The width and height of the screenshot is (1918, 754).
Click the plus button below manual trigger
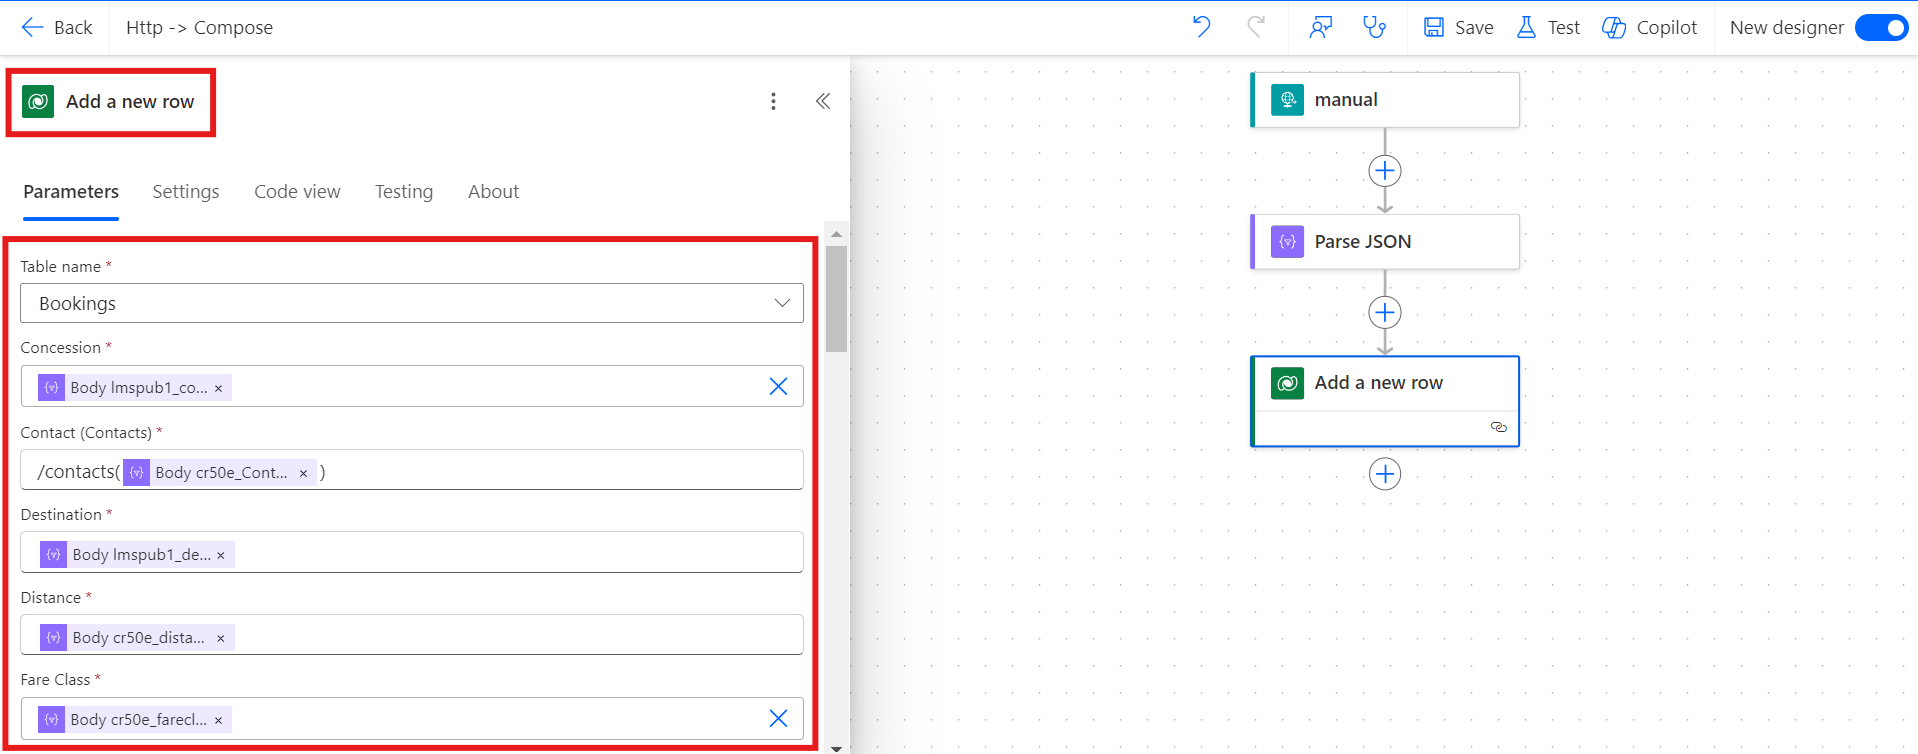[1384, 171]
